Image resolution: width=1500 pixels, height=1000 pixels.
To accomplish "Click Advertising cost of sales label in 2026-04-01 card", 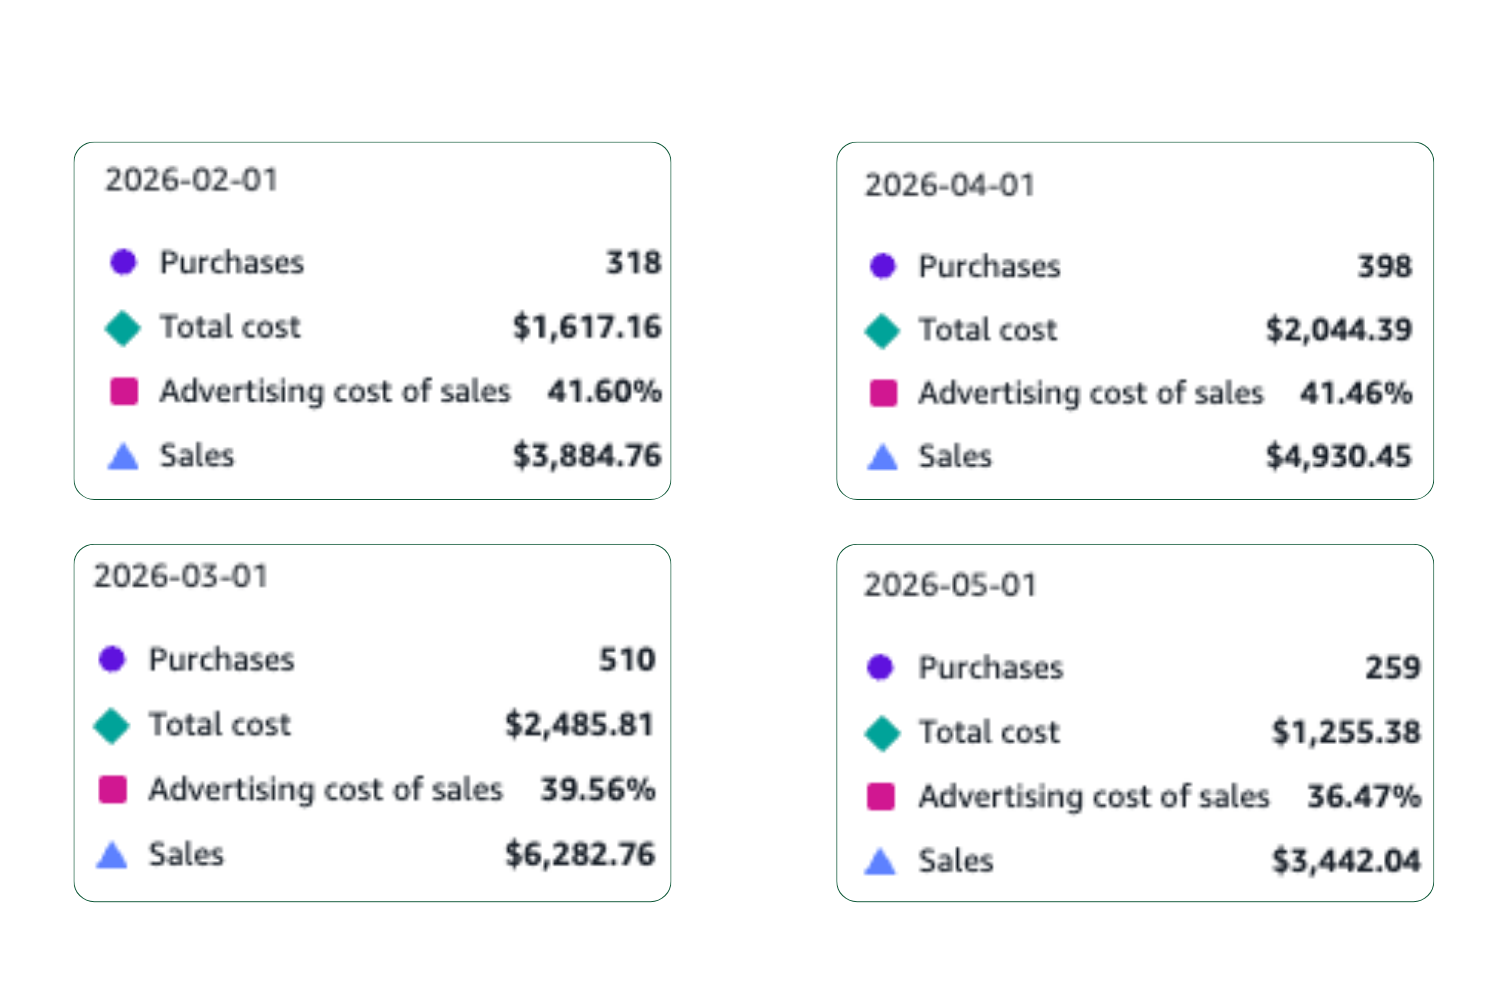I will tap(1091, 393).
